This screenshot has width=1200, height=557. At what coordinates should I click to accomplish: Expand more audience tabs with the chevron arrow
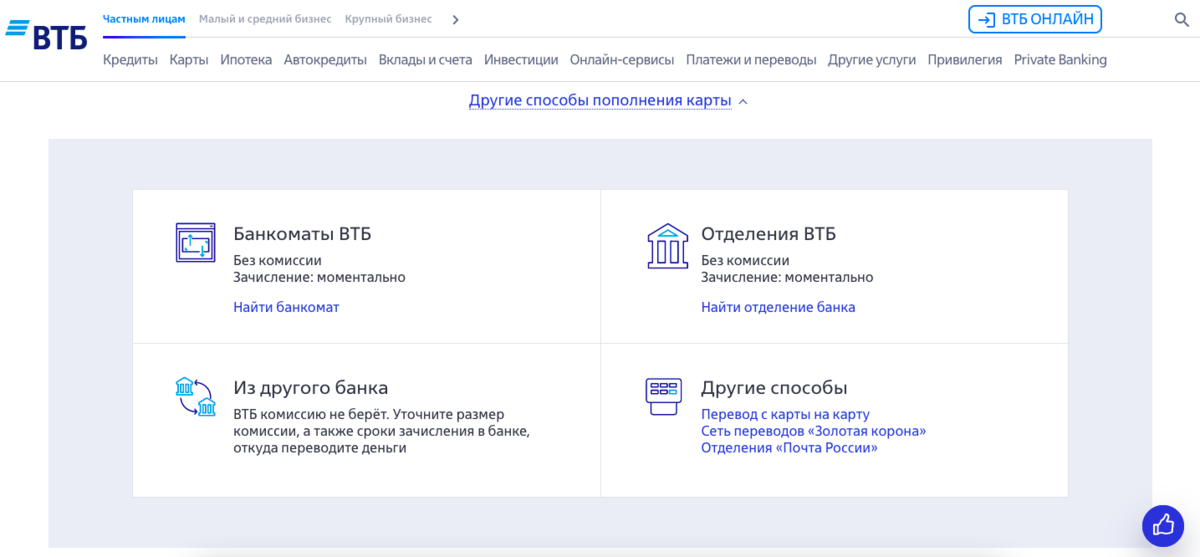pos(456,20)
